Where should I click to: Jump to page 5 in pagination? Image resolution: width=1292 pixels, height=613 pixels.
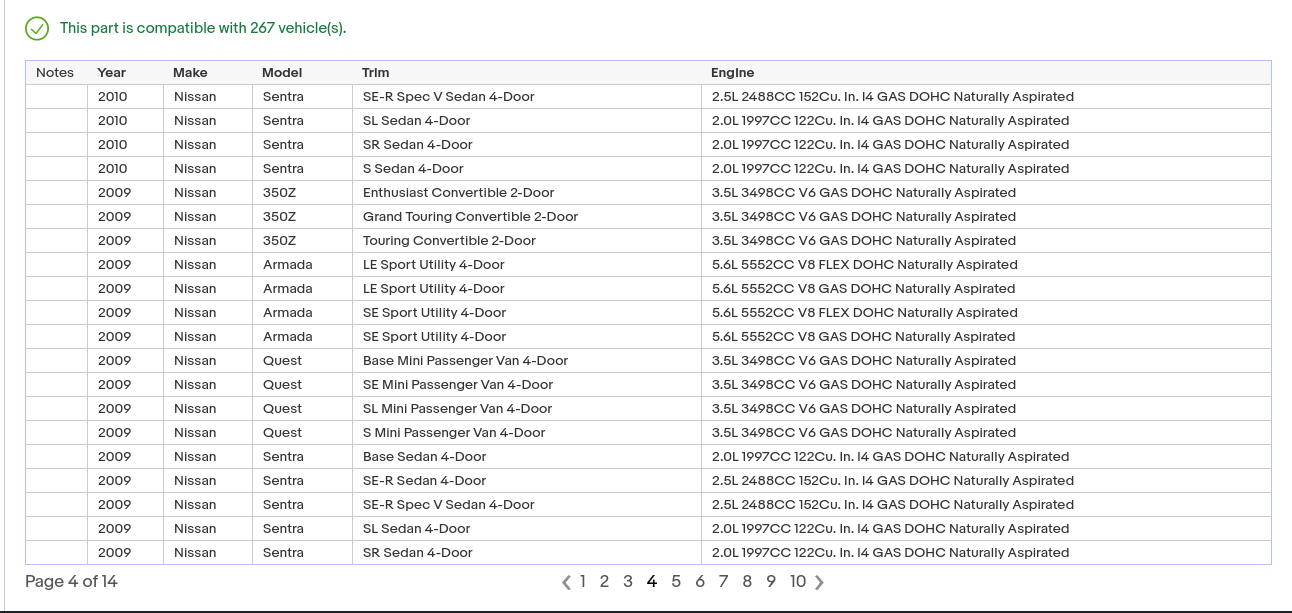(676, 582)
